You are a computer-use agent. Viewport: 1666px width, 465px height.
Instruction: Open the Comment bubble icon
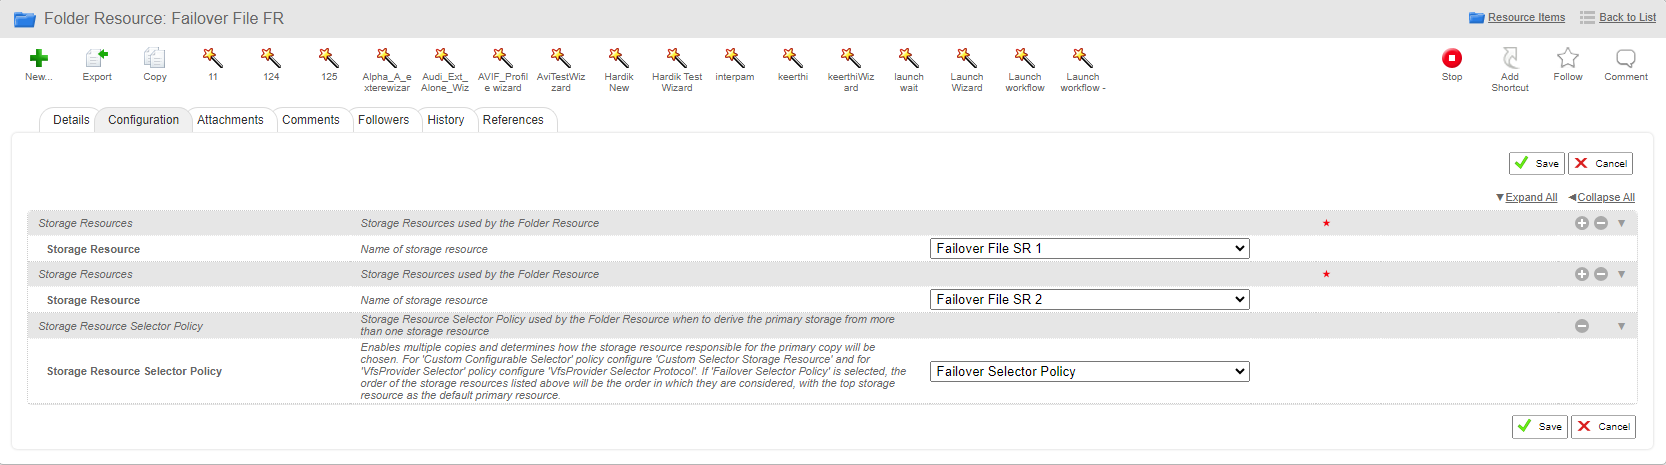point(1626,58)
